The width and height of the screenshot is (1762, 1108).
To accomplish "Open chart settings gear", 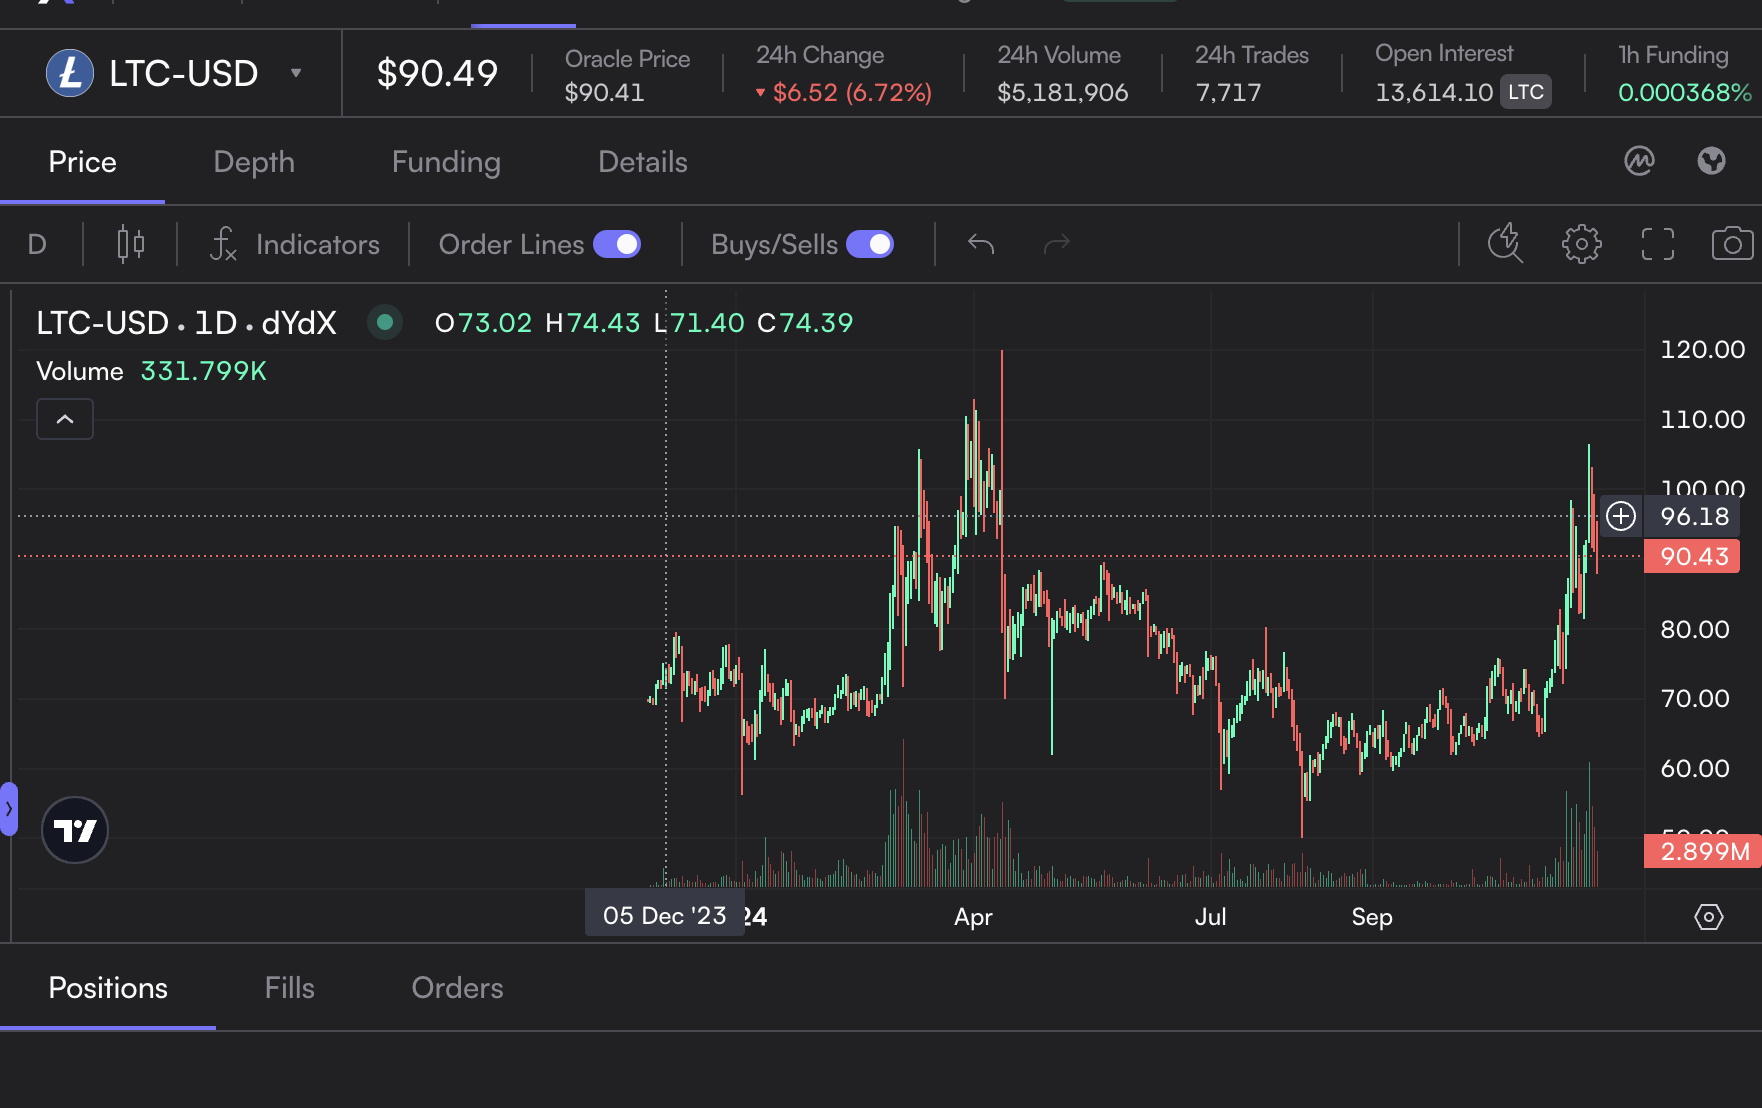I will (x=1581, y=244).
